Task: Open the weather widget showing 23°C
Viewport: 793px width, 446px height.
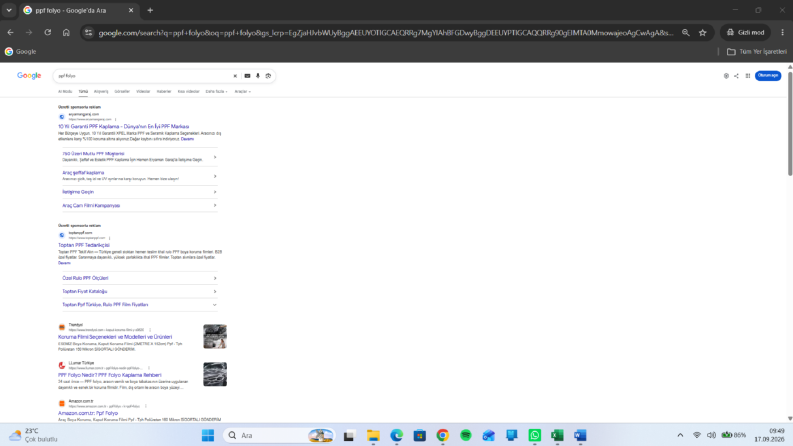Action: point(33,435)
